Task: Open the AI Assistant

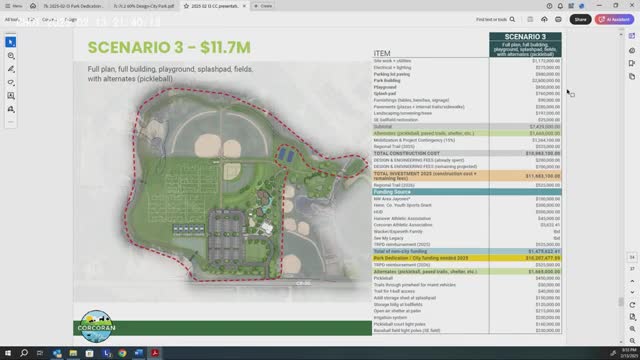Action: (x=614, y=20)
